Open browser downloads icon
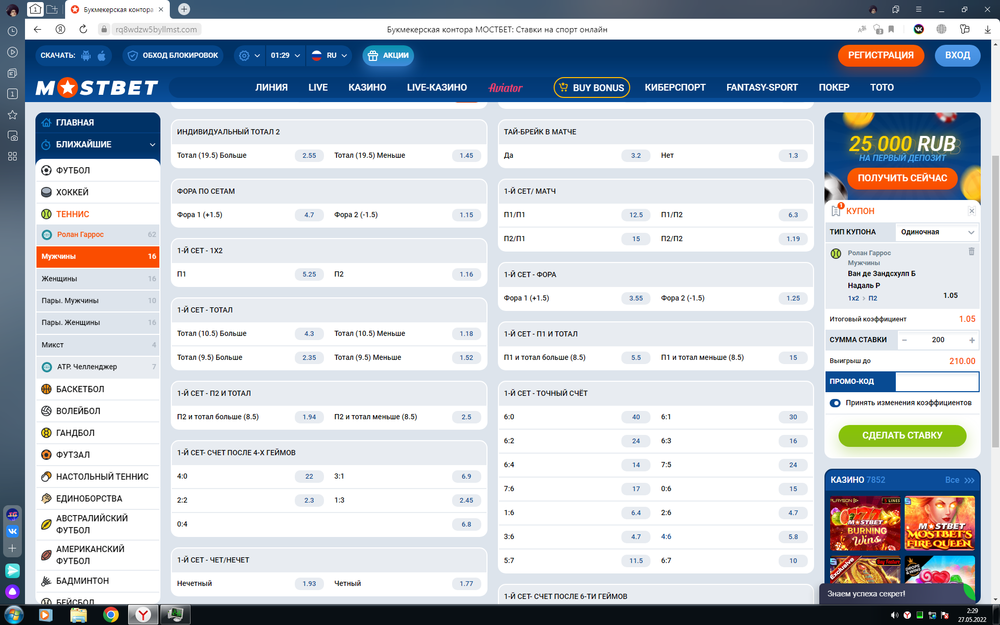The image size is (1000, 625). [987, 29]
